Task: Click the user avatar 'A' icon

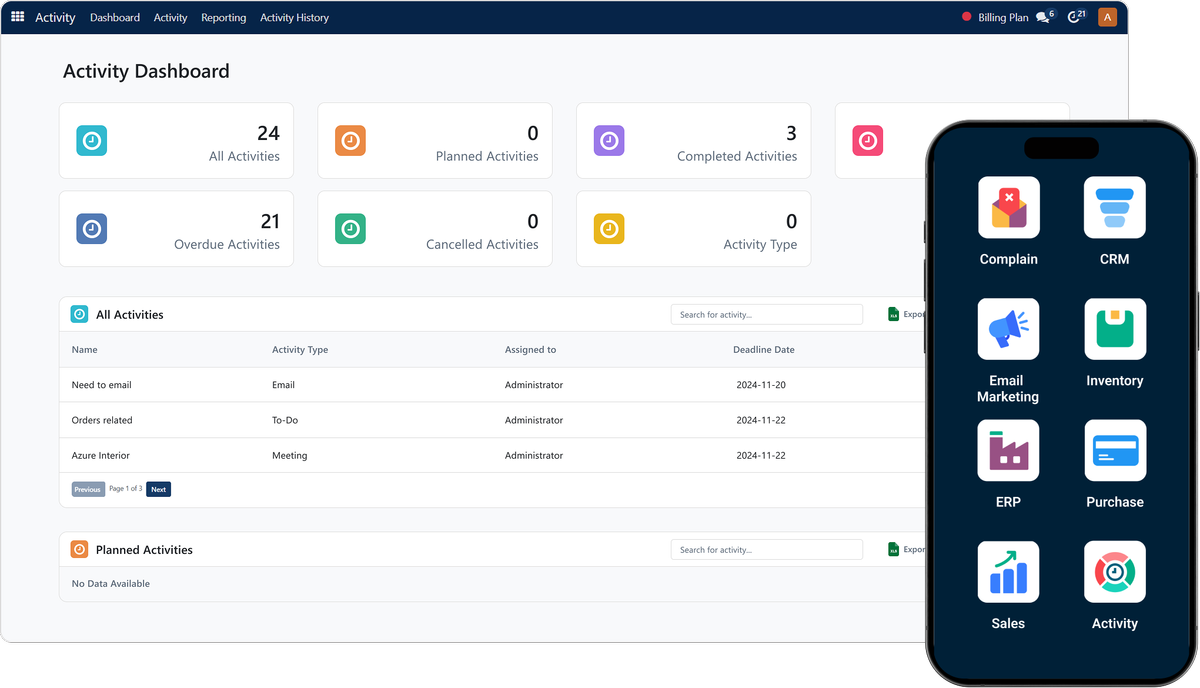Action: pyautogui.click(x=1107, y=17)
